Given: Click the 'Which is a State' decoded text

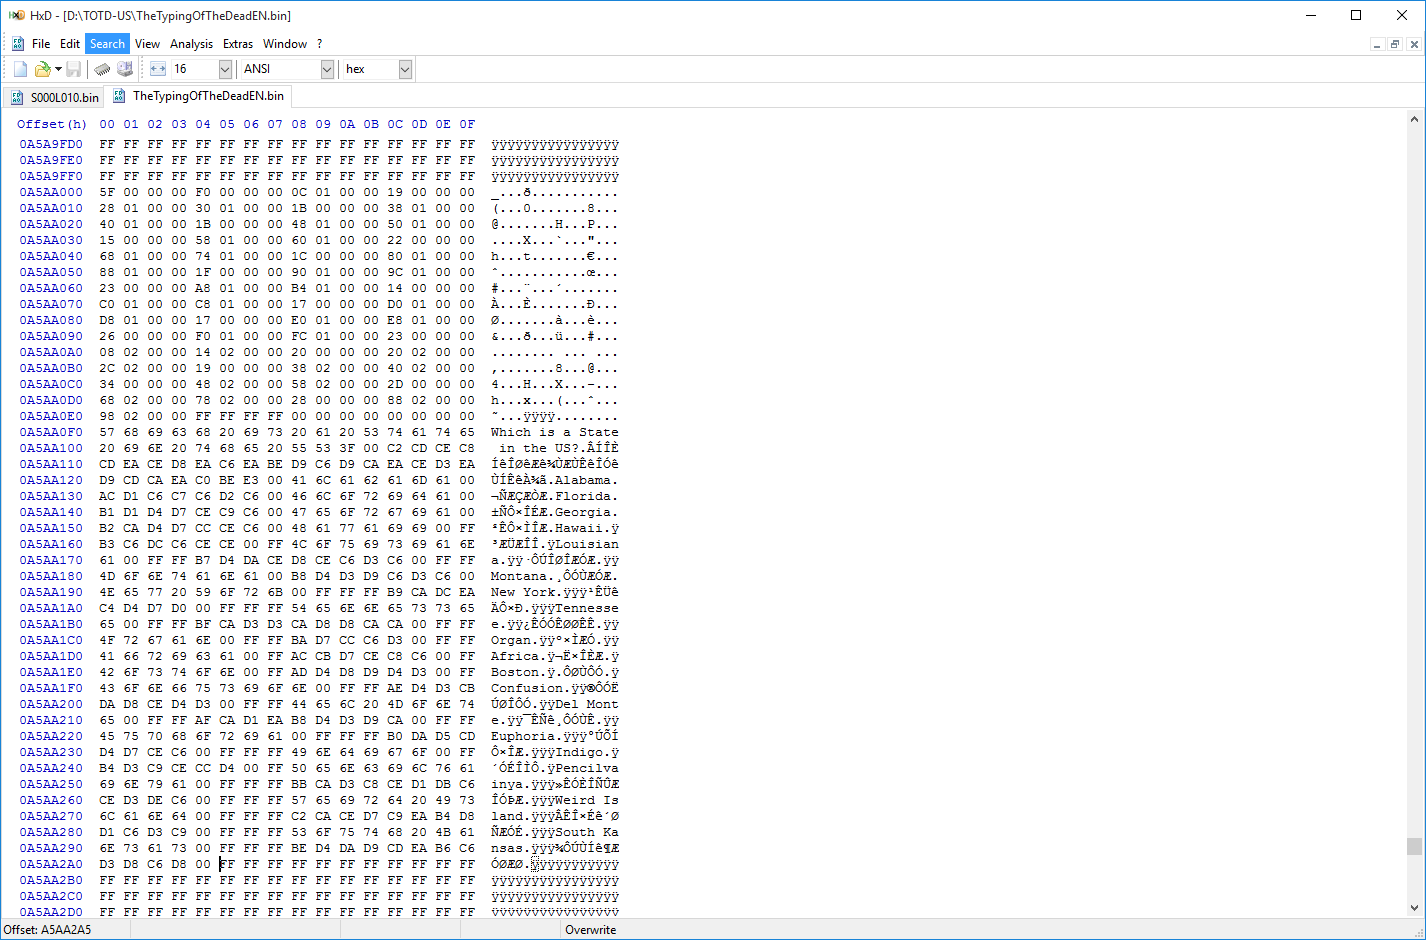Looking at the screenshot, I should coord(555,432).
